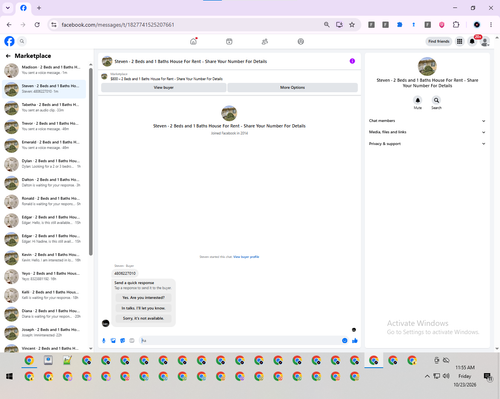Click the facebook.com address bar URL
The height and width of the screenshot is (399, 500).
click(x=118, y=25)
